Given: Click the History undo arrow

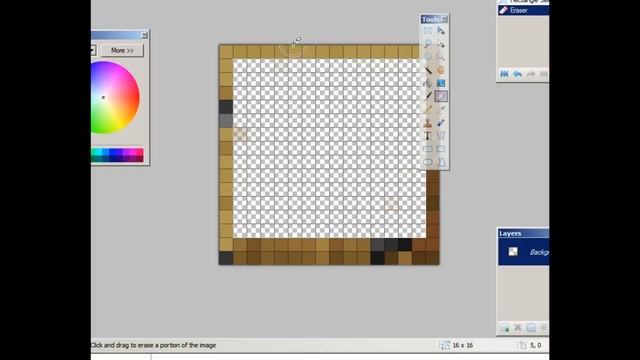Looking at the screenshot, I should [518, 74].
